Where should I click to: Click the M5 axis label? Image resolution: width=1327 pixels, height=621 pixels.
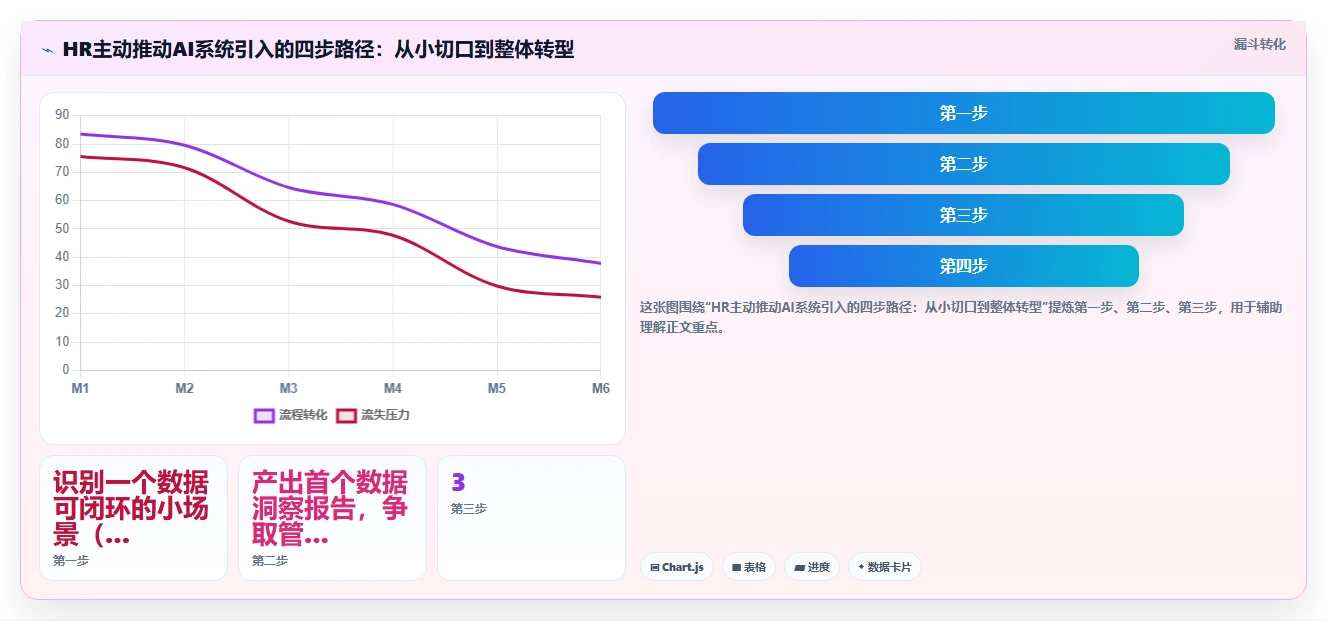(497, 388)
